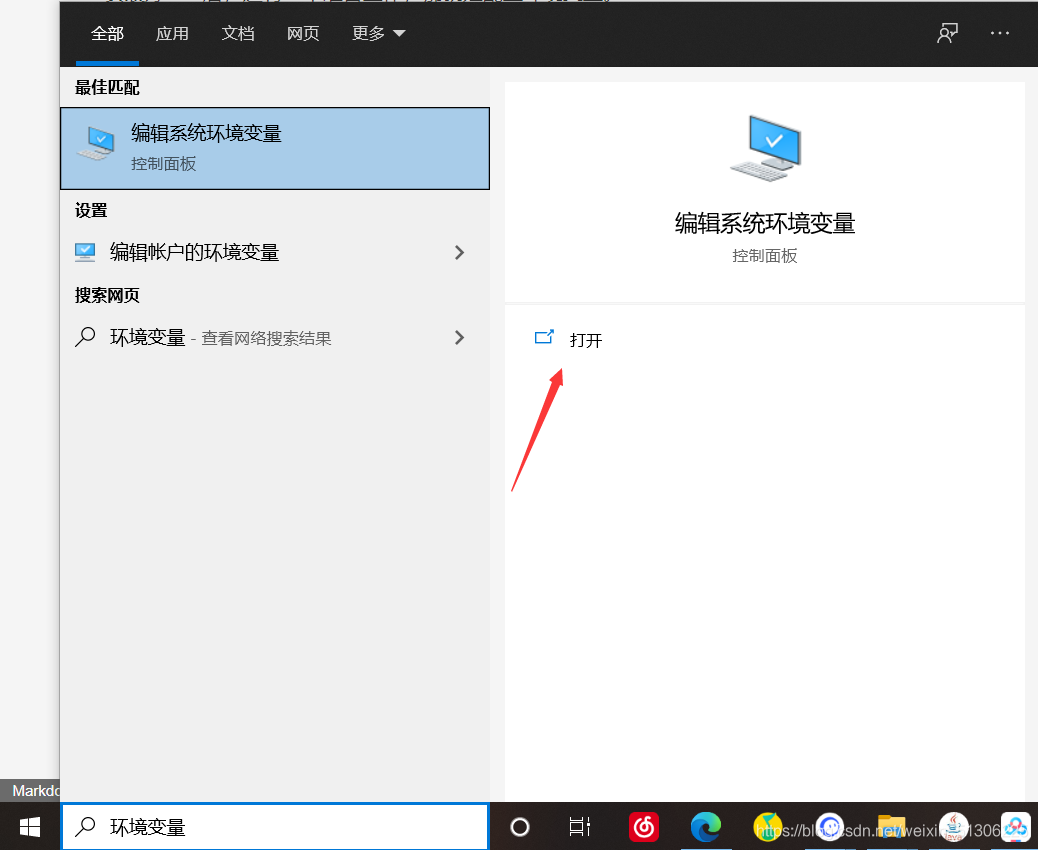Click the computer monitor preview icon
1038x850 pixels.
click(764, 148)
